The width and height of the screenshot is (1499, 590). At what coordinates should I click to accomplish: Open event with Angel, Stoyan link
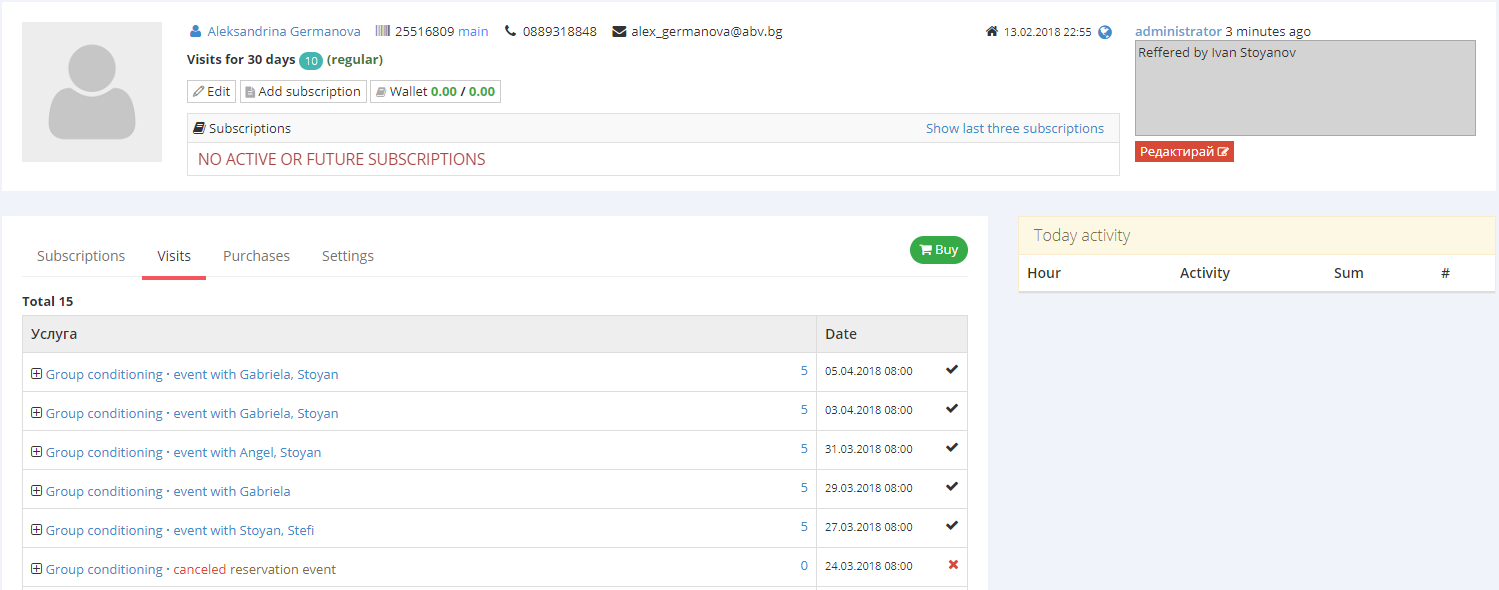pos(247,452)
